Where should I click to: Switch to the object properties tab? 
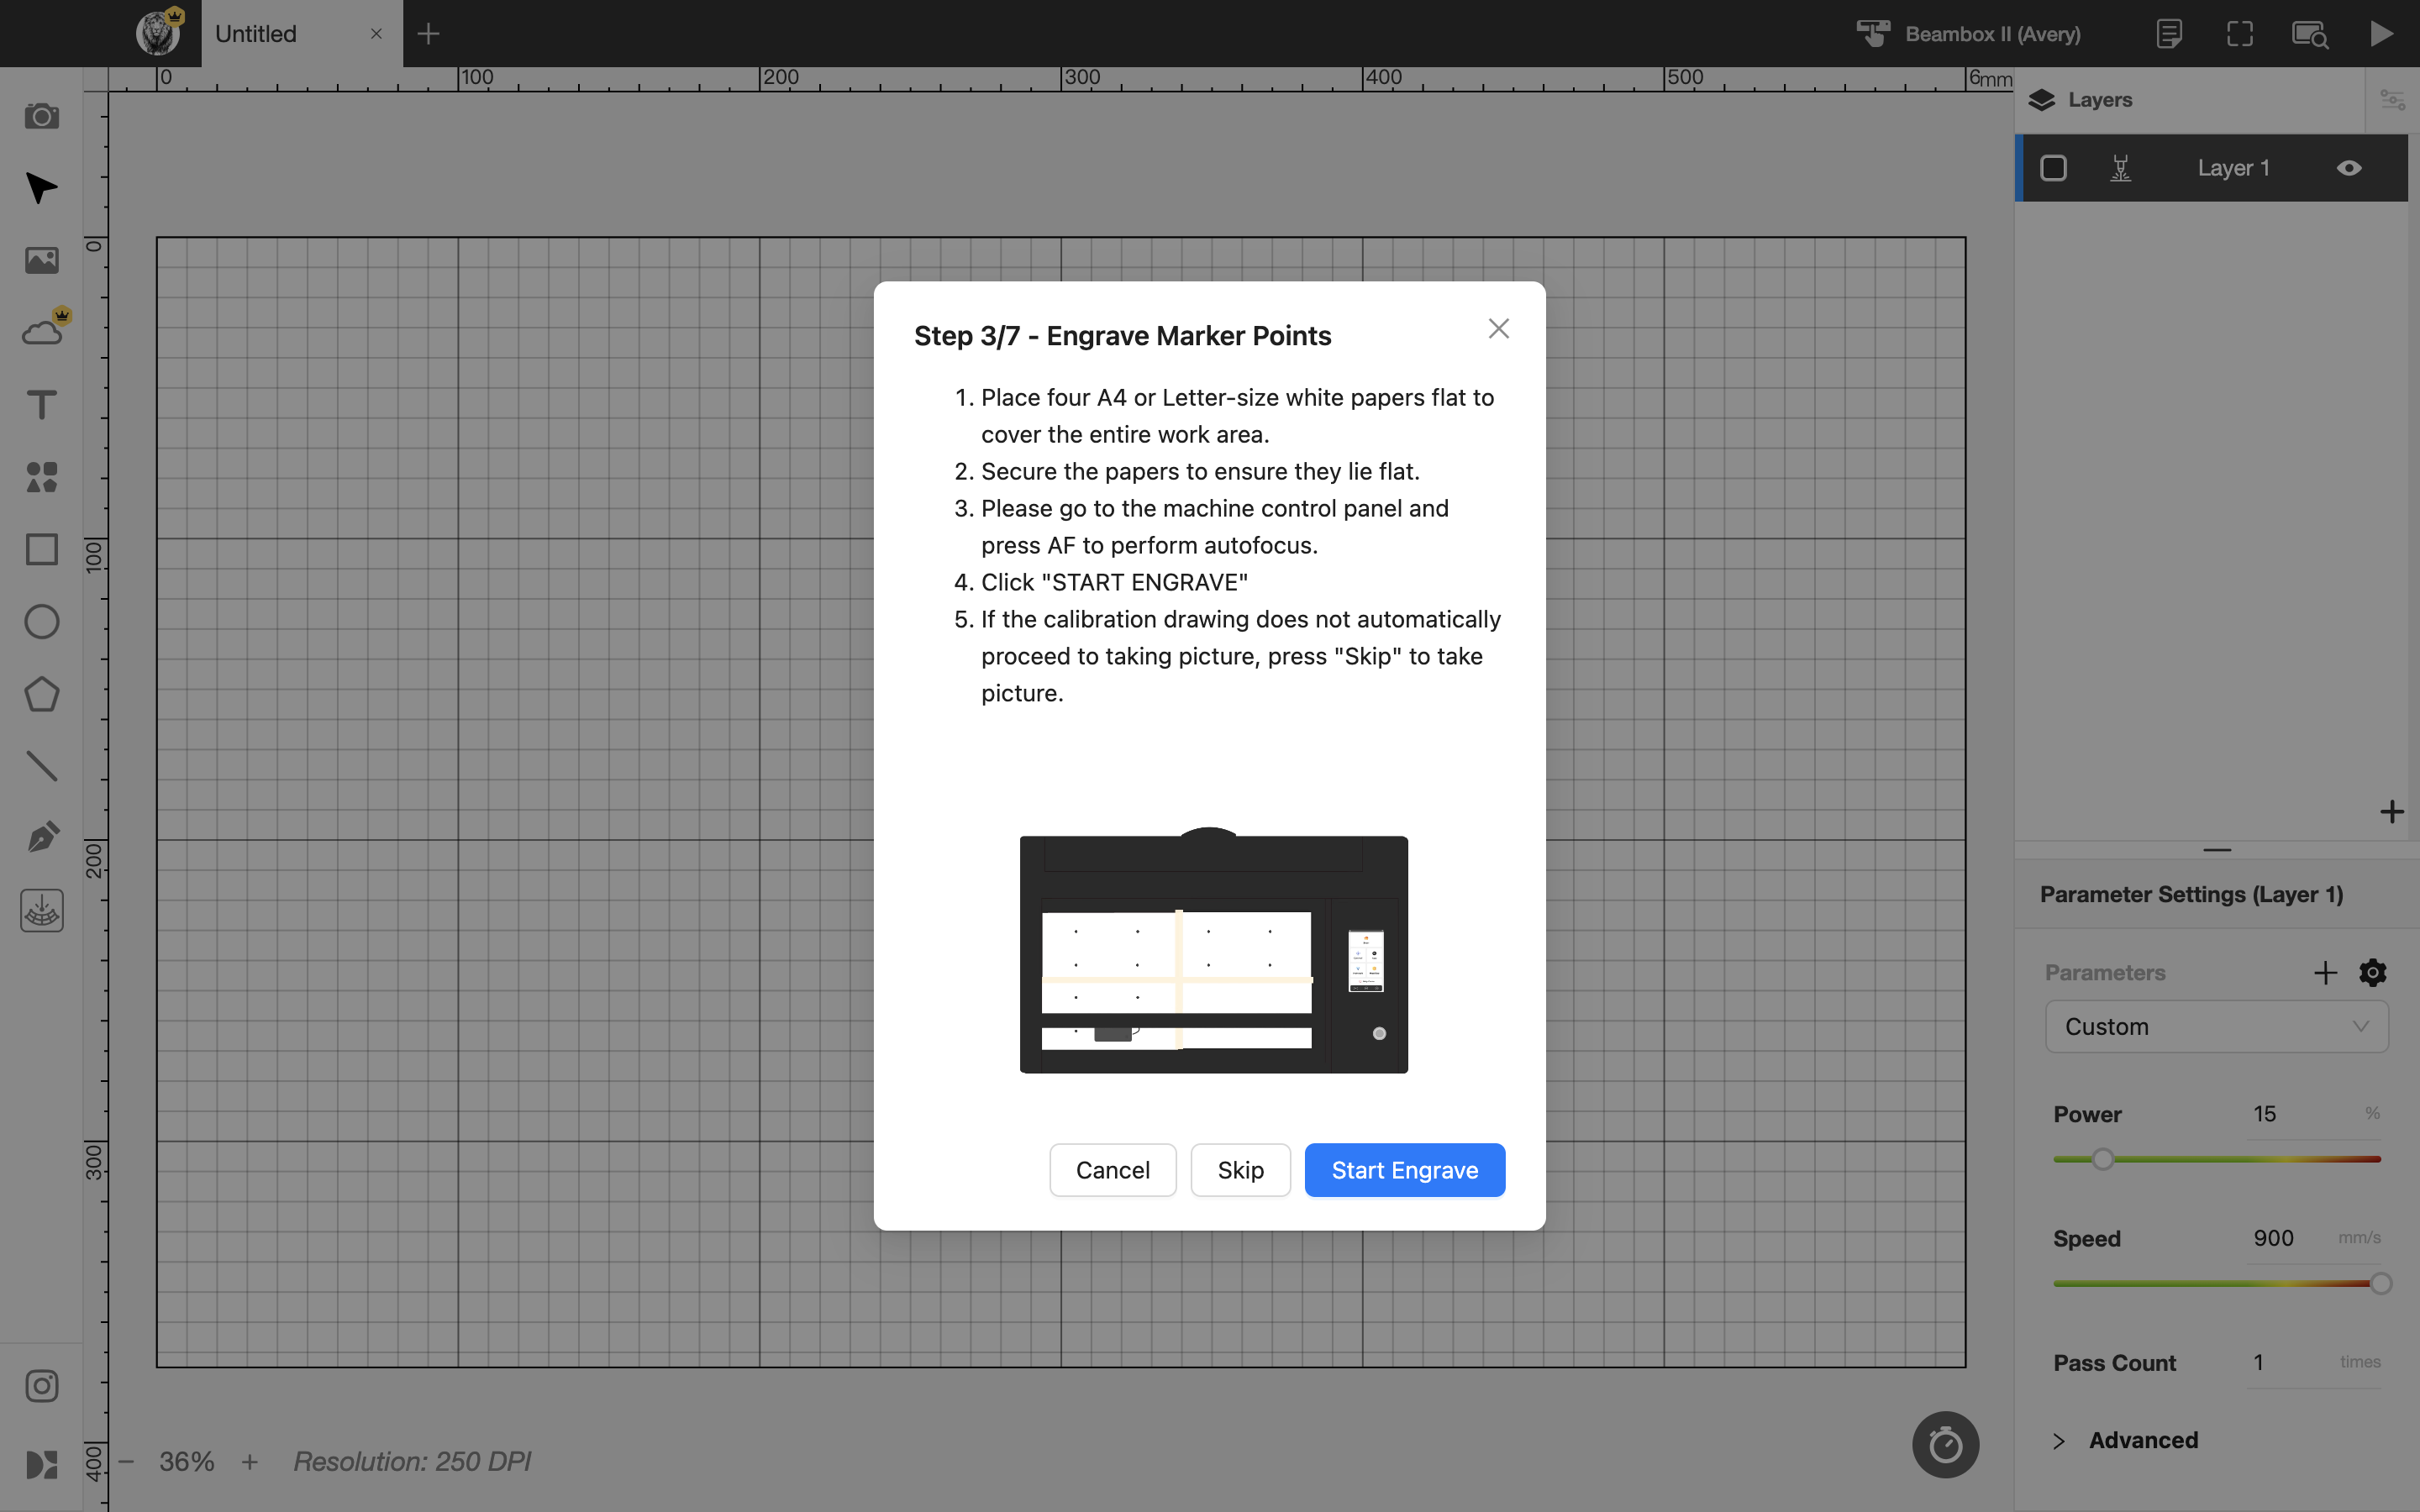tap(2392, 100)
